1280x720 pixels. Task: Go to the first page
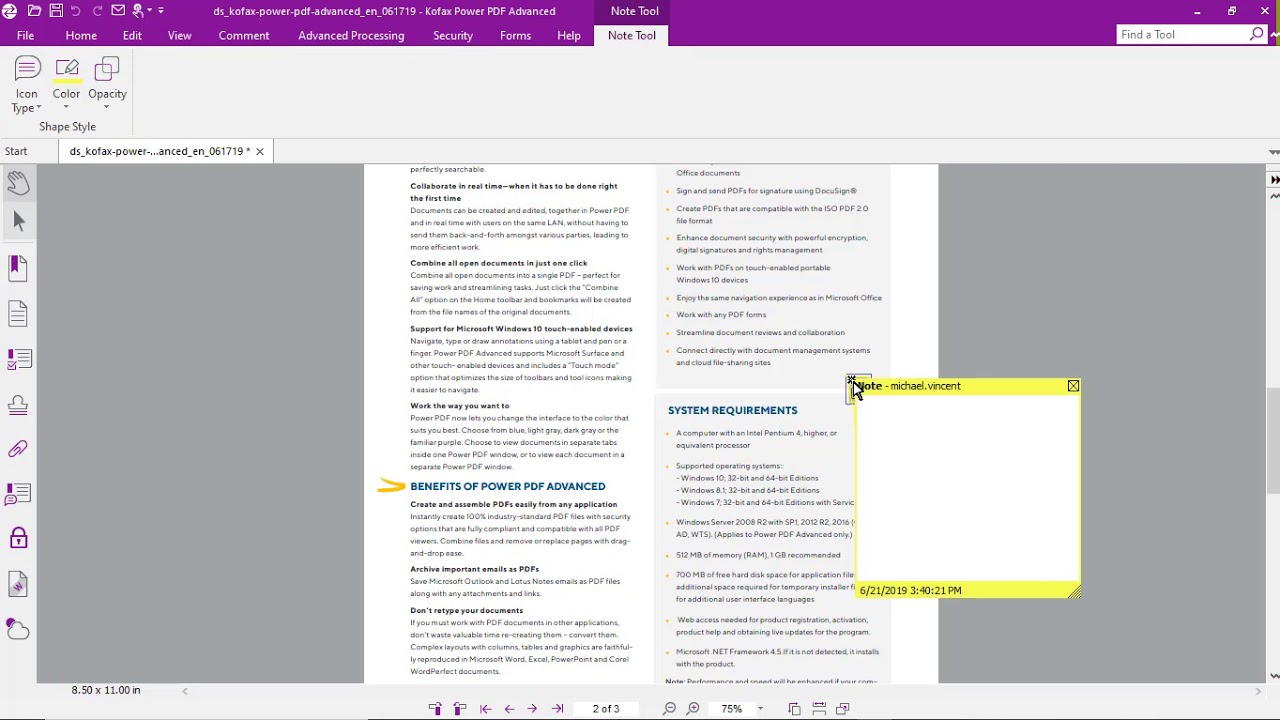(485, 709)
